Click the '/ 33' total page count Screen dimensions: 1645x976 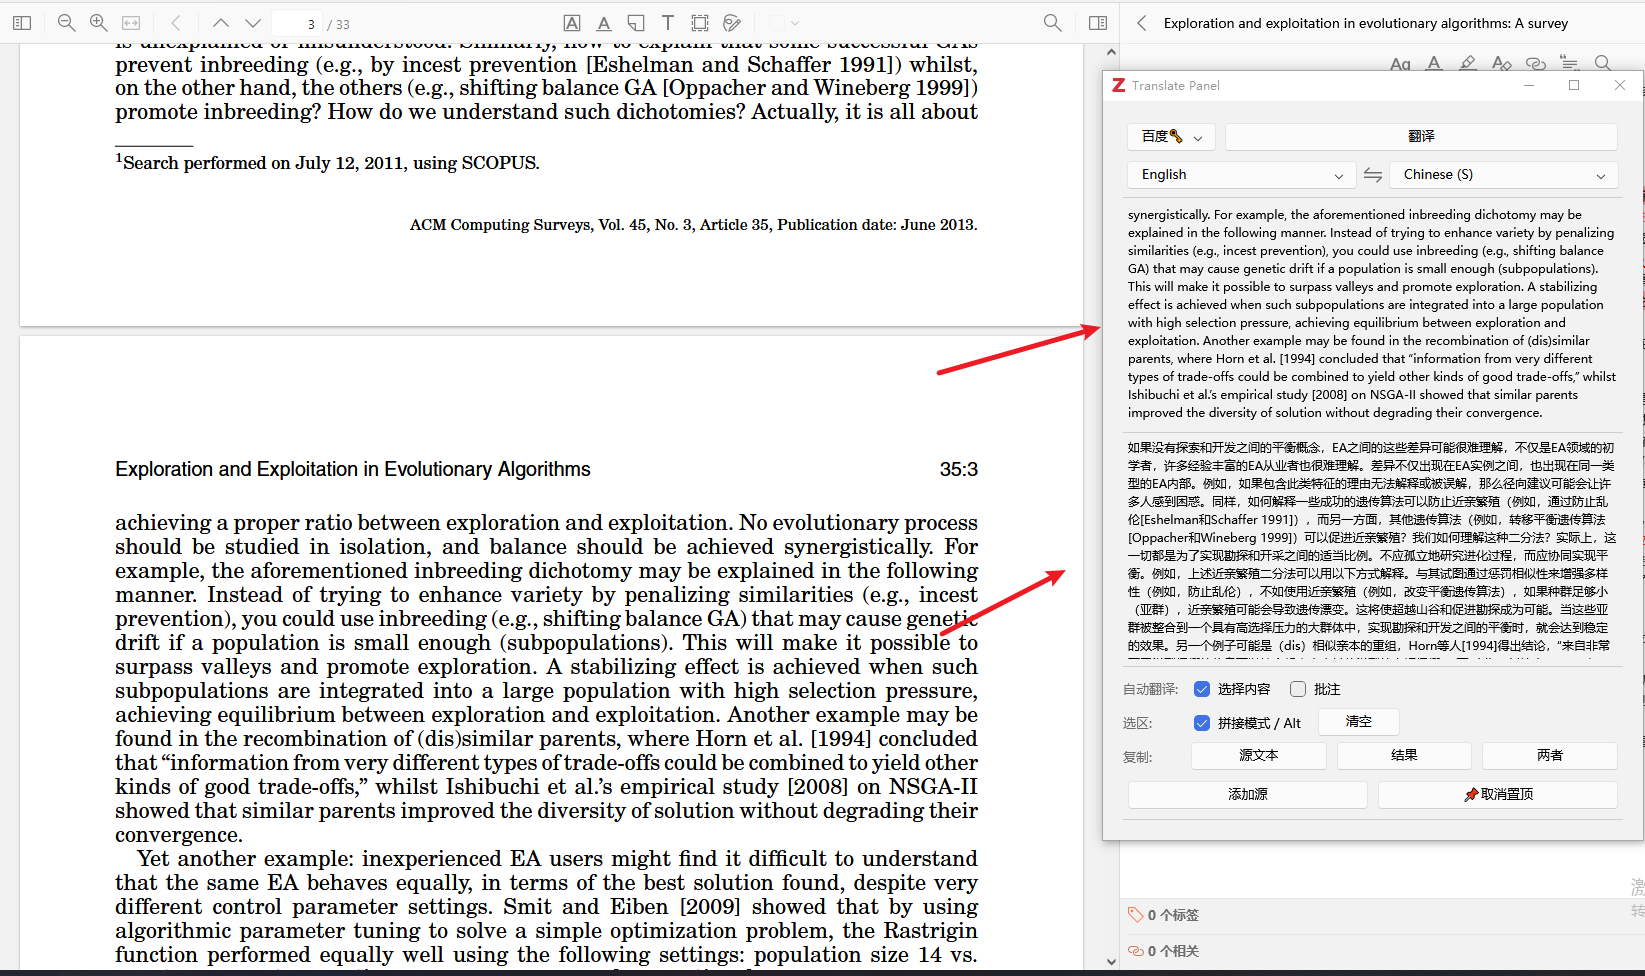pyautogui.click(x=339, y=24)
